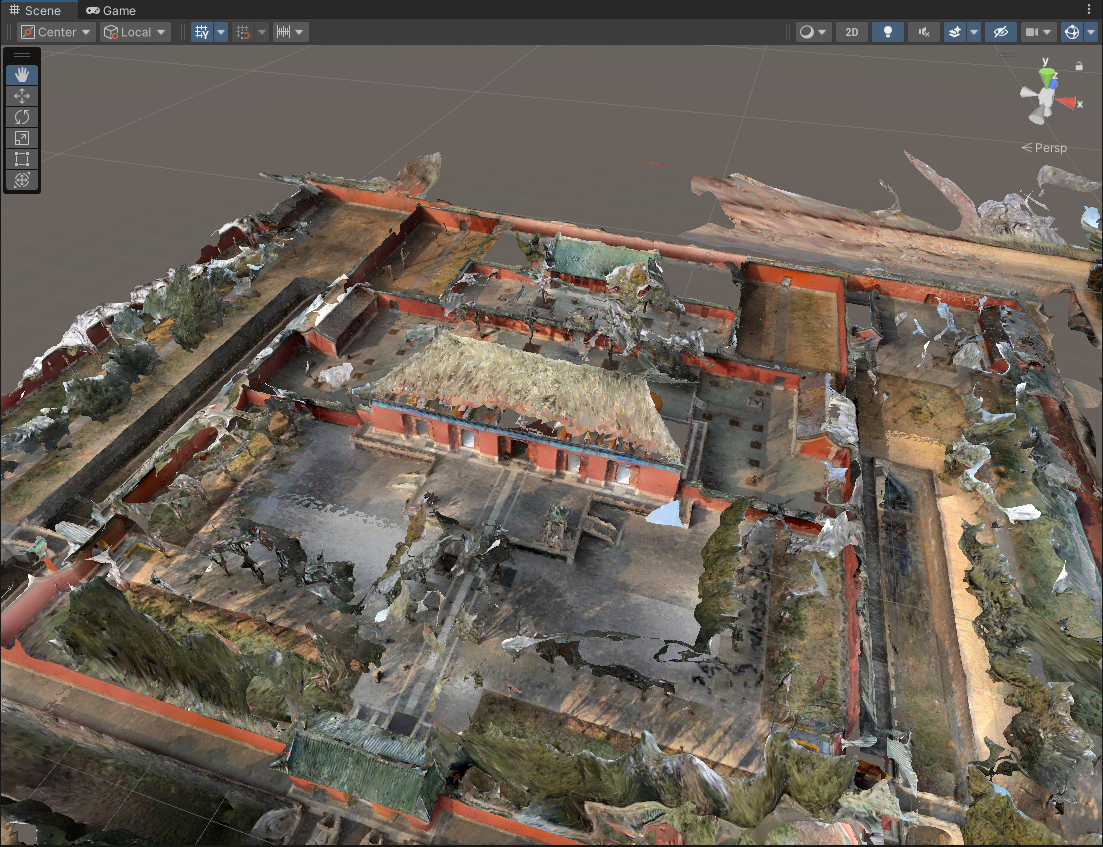Select the Hand view tool
The image size is (1103, 847).
(x=22, y=75)
